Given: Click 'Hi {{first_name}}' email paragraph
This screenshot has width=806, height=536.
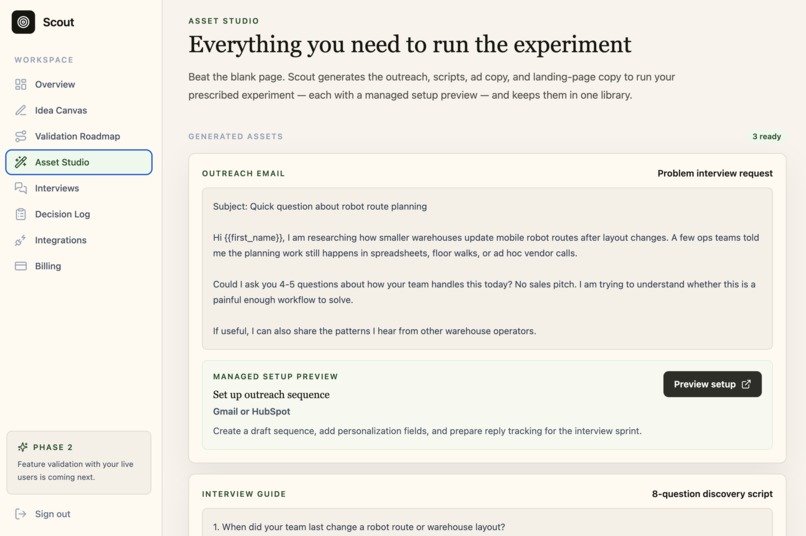Looking at the screenshot, I should 486,245.
